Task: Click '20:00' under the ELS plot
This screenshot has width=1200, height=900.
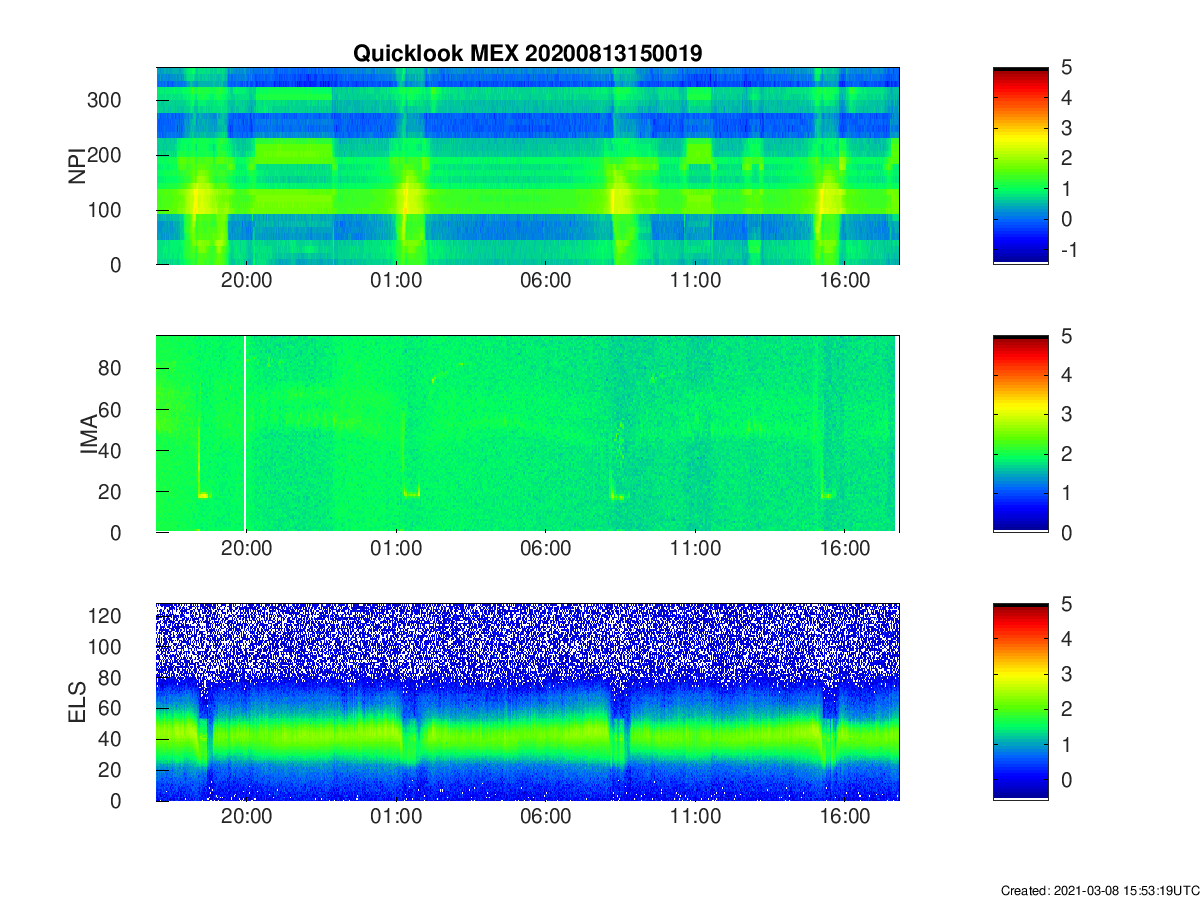Action: click(x=246, y=817)
